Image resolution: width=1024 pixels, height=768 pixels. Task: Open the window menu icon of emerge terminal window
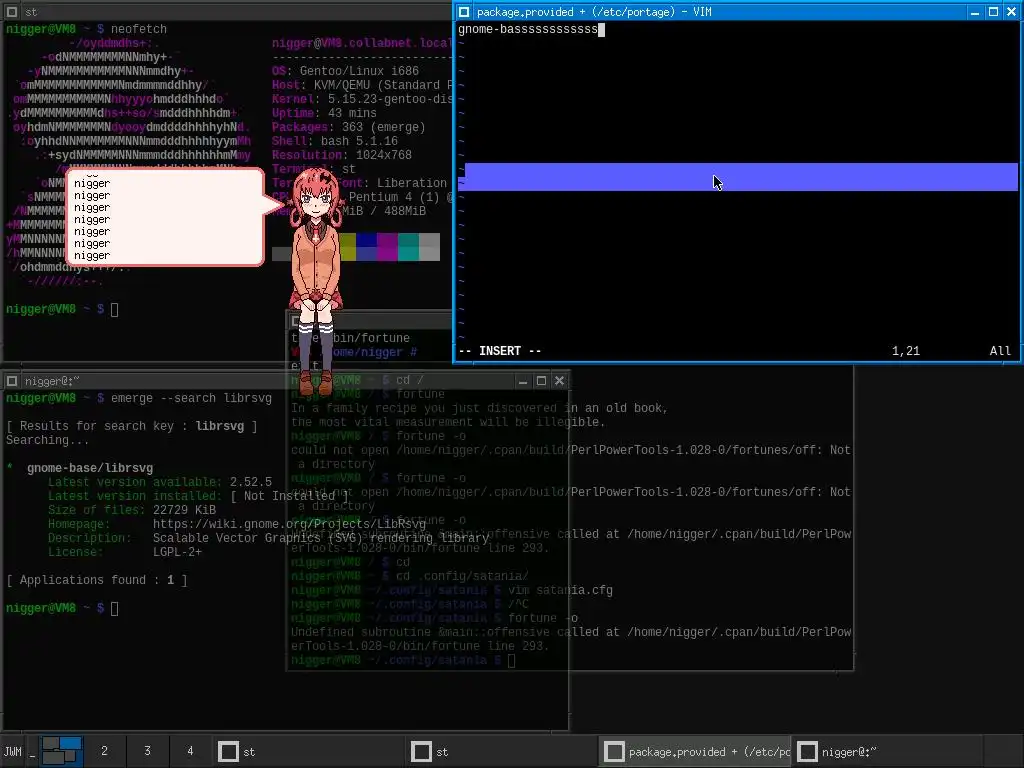[12, 381]
